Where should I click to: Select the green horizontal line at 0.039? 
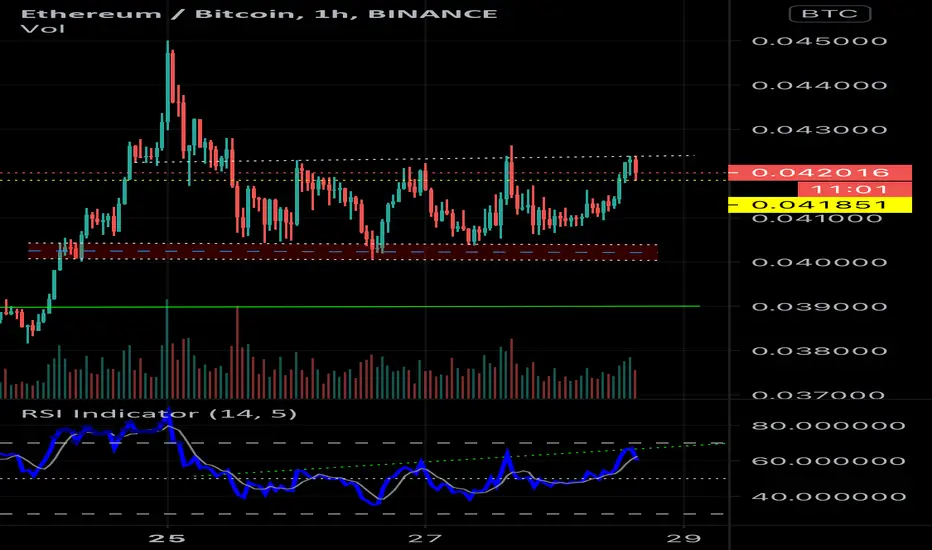(350, 307)
